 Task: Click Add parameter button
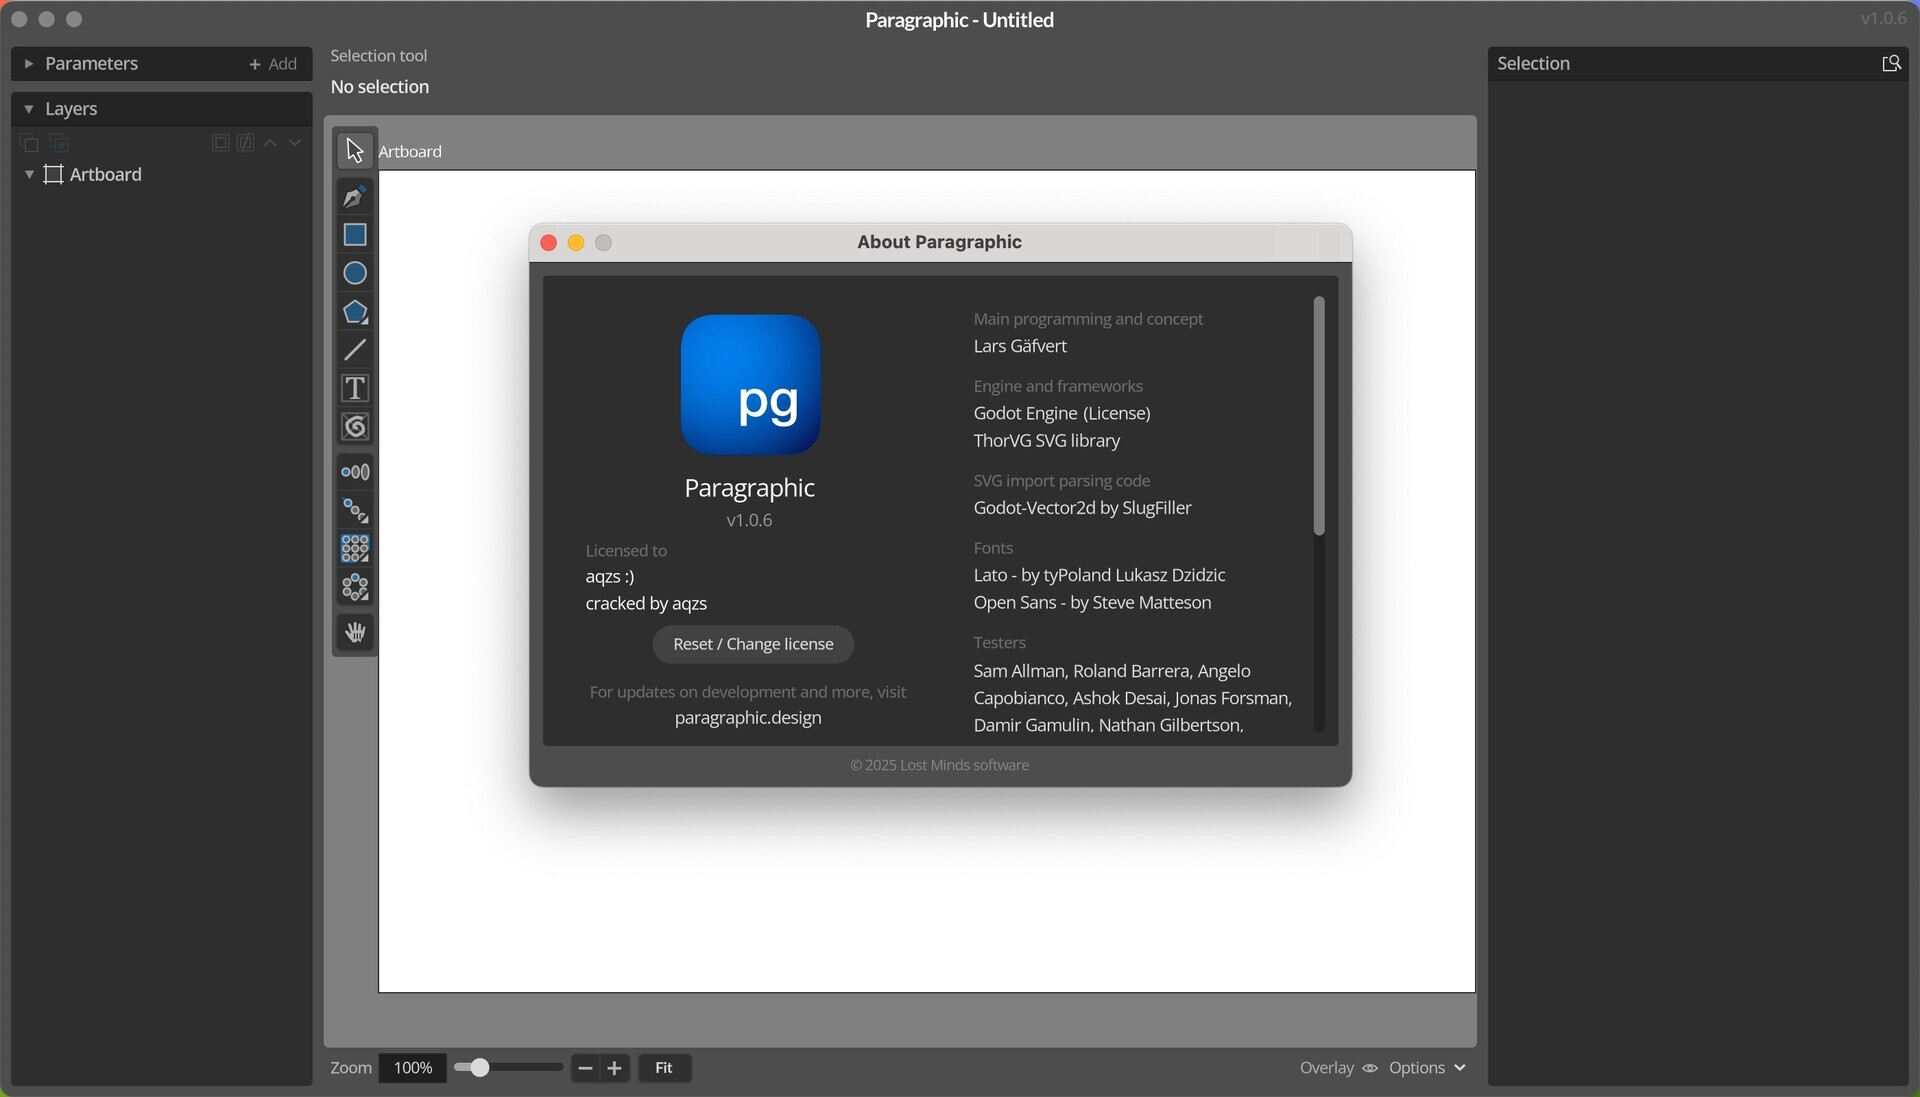[273, 64]
